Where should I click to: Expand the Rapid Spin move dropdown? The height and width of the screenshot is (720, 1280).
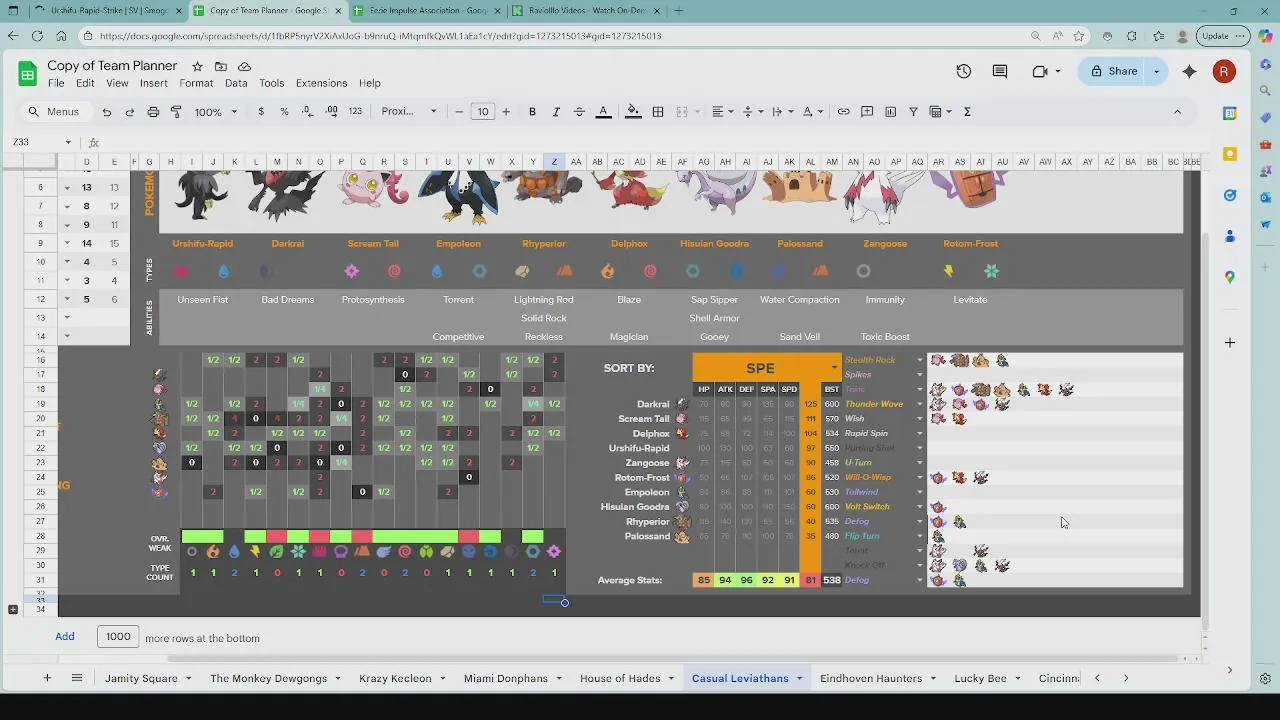[919, 433]
